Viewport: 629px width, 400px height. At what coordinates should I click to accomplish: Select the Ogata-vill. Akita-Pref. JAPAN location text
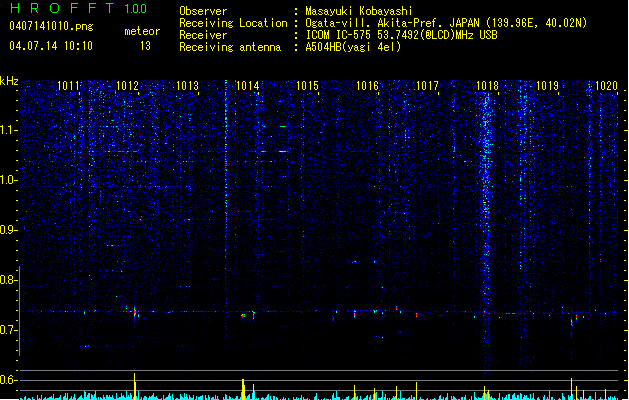point(446,23)
